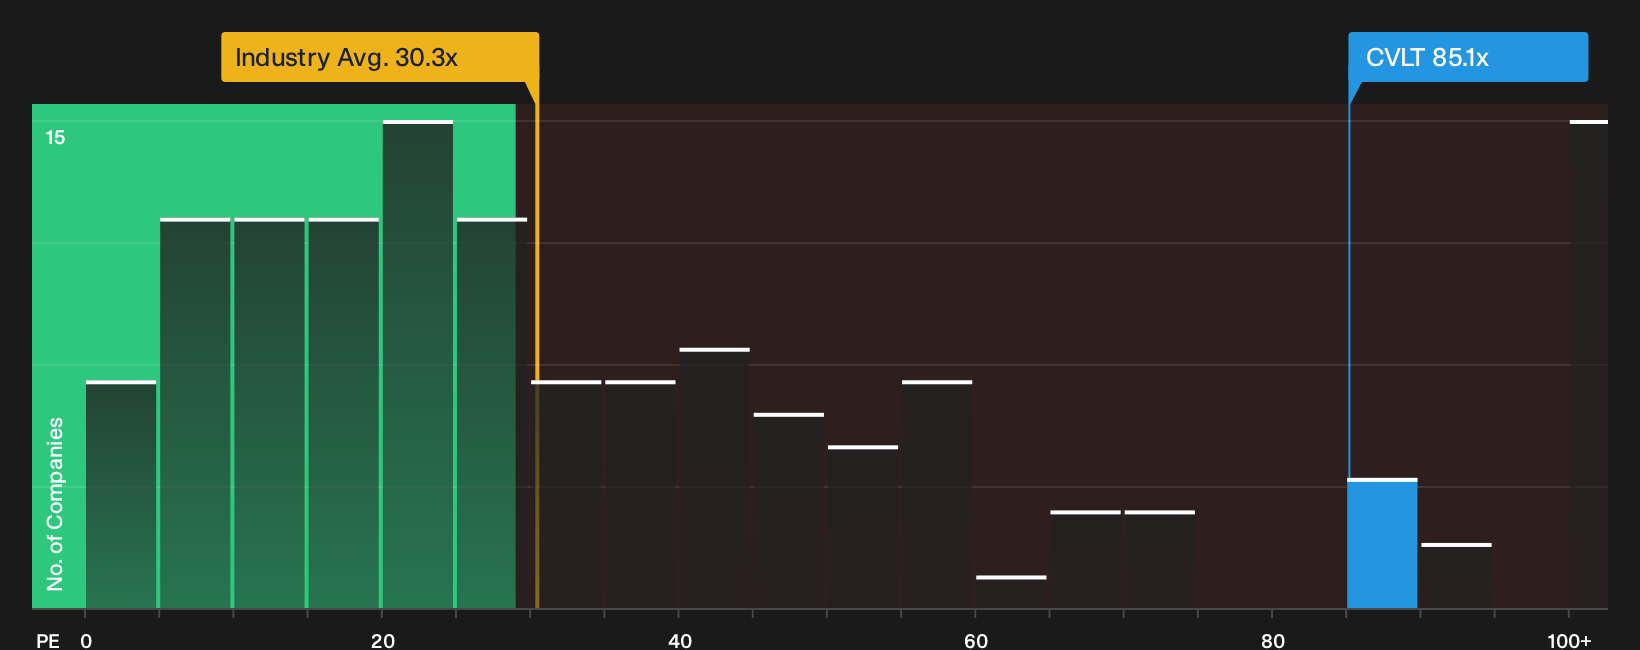This screenshot has height=650, width=1640.
Task: Select the bar at PE 90-95
Action: (1456, 575)
